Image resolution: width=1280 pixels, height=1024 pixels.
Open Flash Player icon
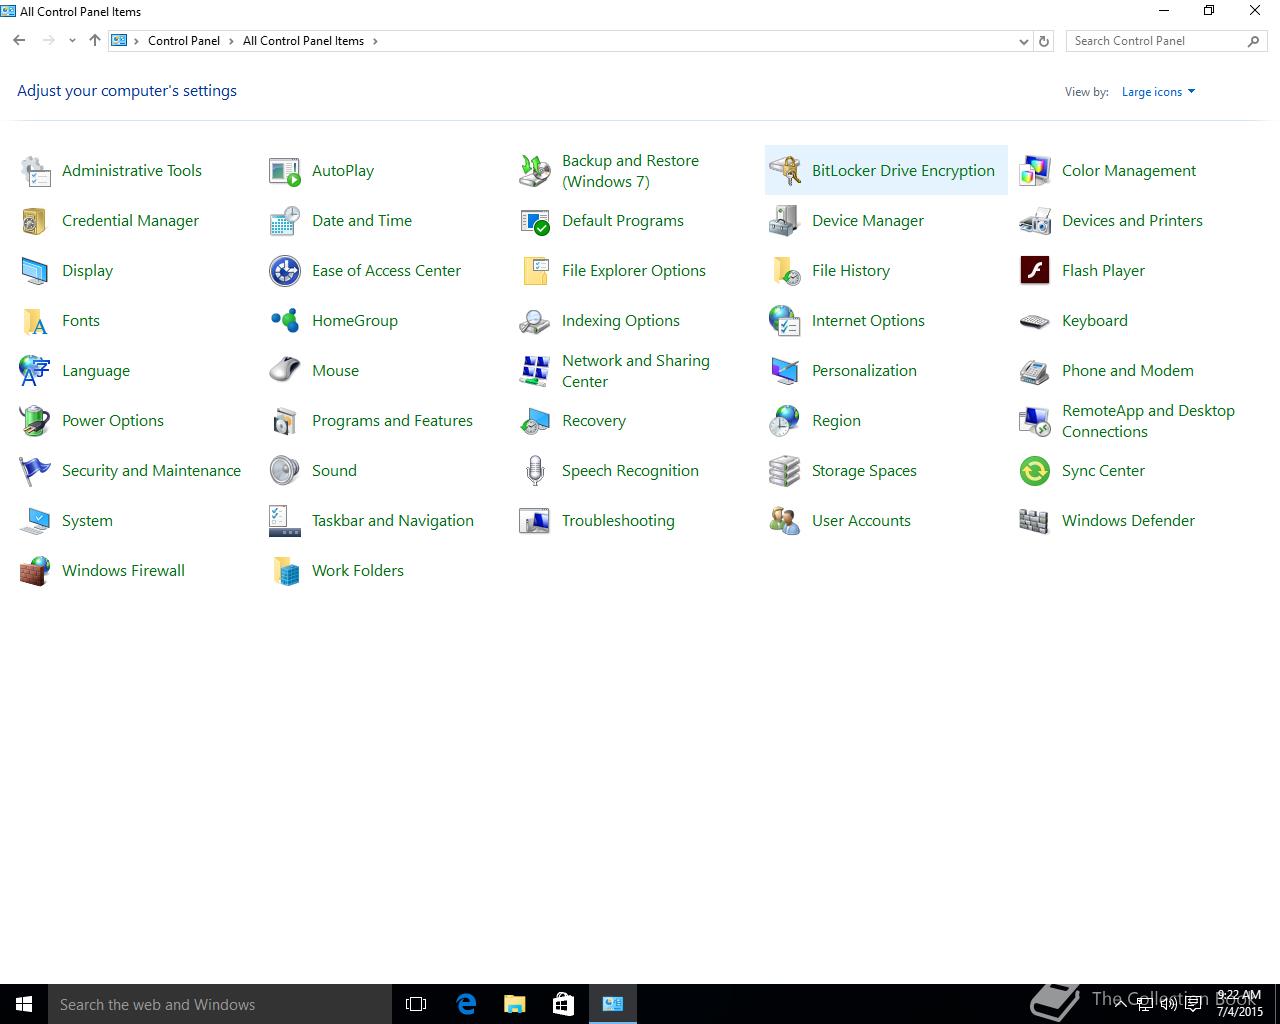point(1035,271)
